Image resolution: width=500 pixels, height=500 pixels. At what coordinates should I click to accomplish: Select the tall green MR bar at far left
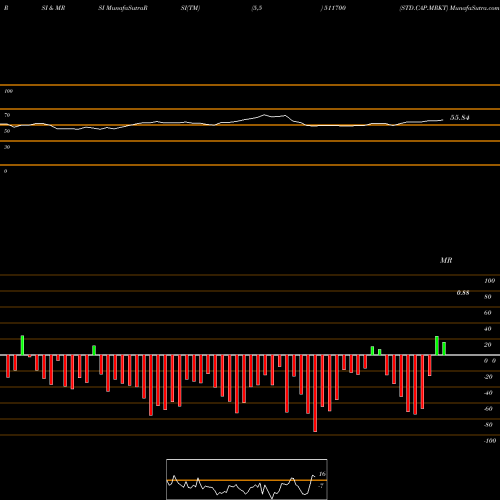click(22, 345)
